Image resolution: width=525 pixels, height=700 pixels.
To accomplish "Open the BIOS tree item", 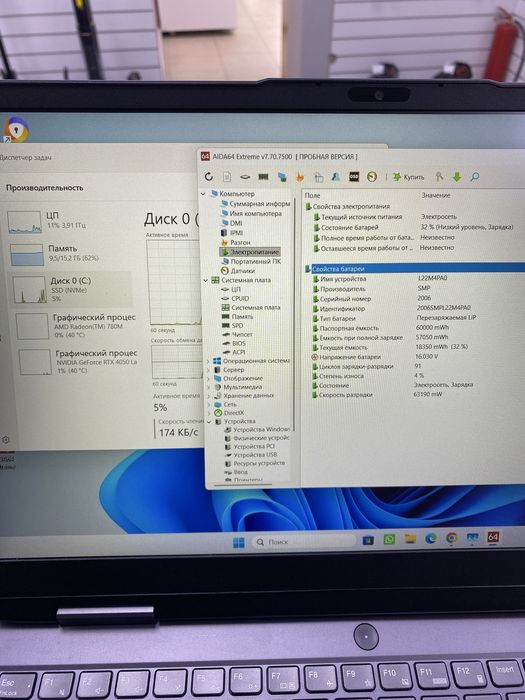I will point(234,343).
